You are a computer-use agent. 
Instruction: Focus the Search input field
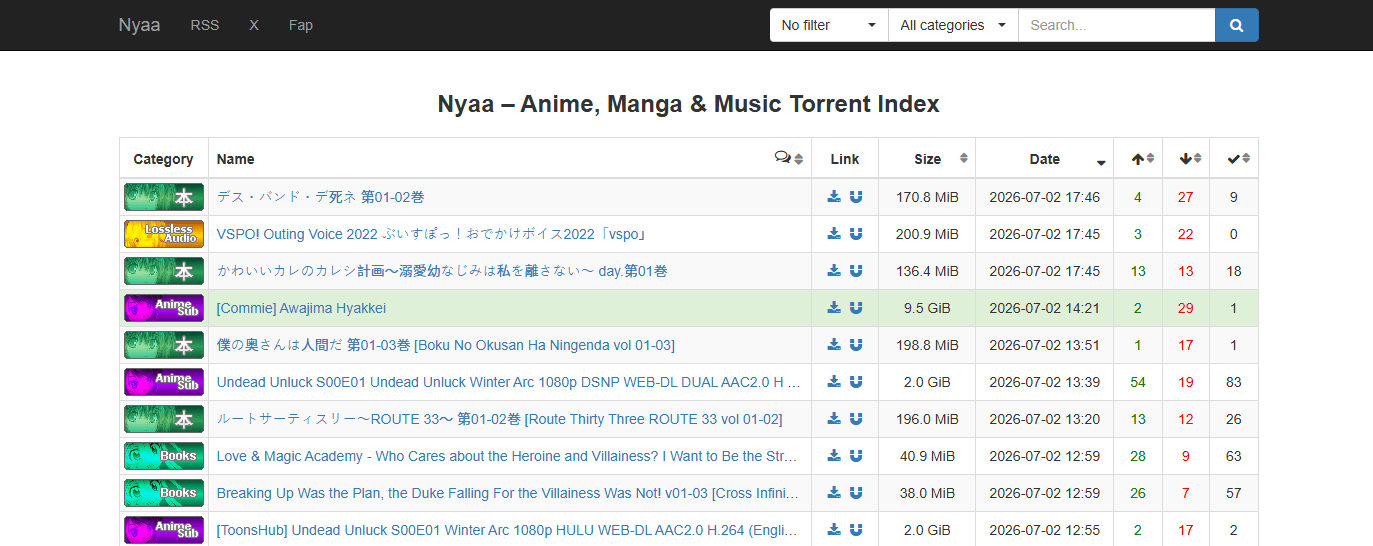1117,25
